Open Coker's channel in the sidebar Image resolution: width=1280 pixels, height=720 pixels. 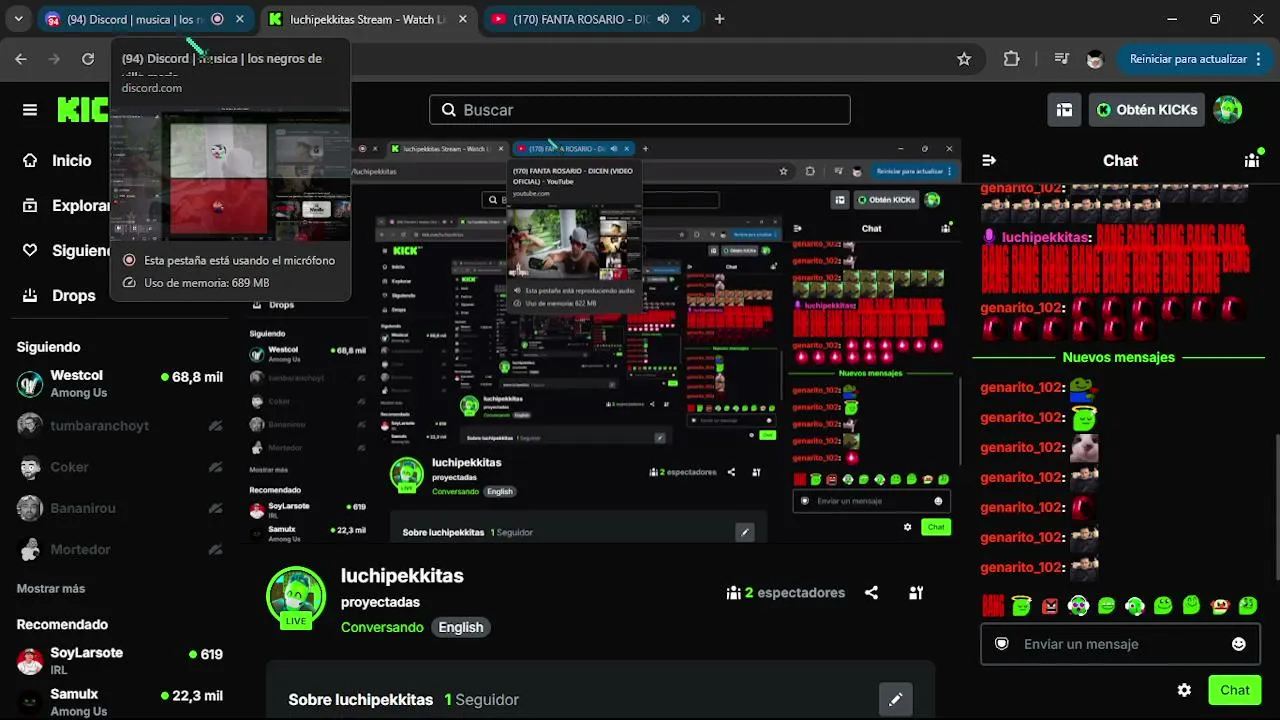(x=120, y=467)
